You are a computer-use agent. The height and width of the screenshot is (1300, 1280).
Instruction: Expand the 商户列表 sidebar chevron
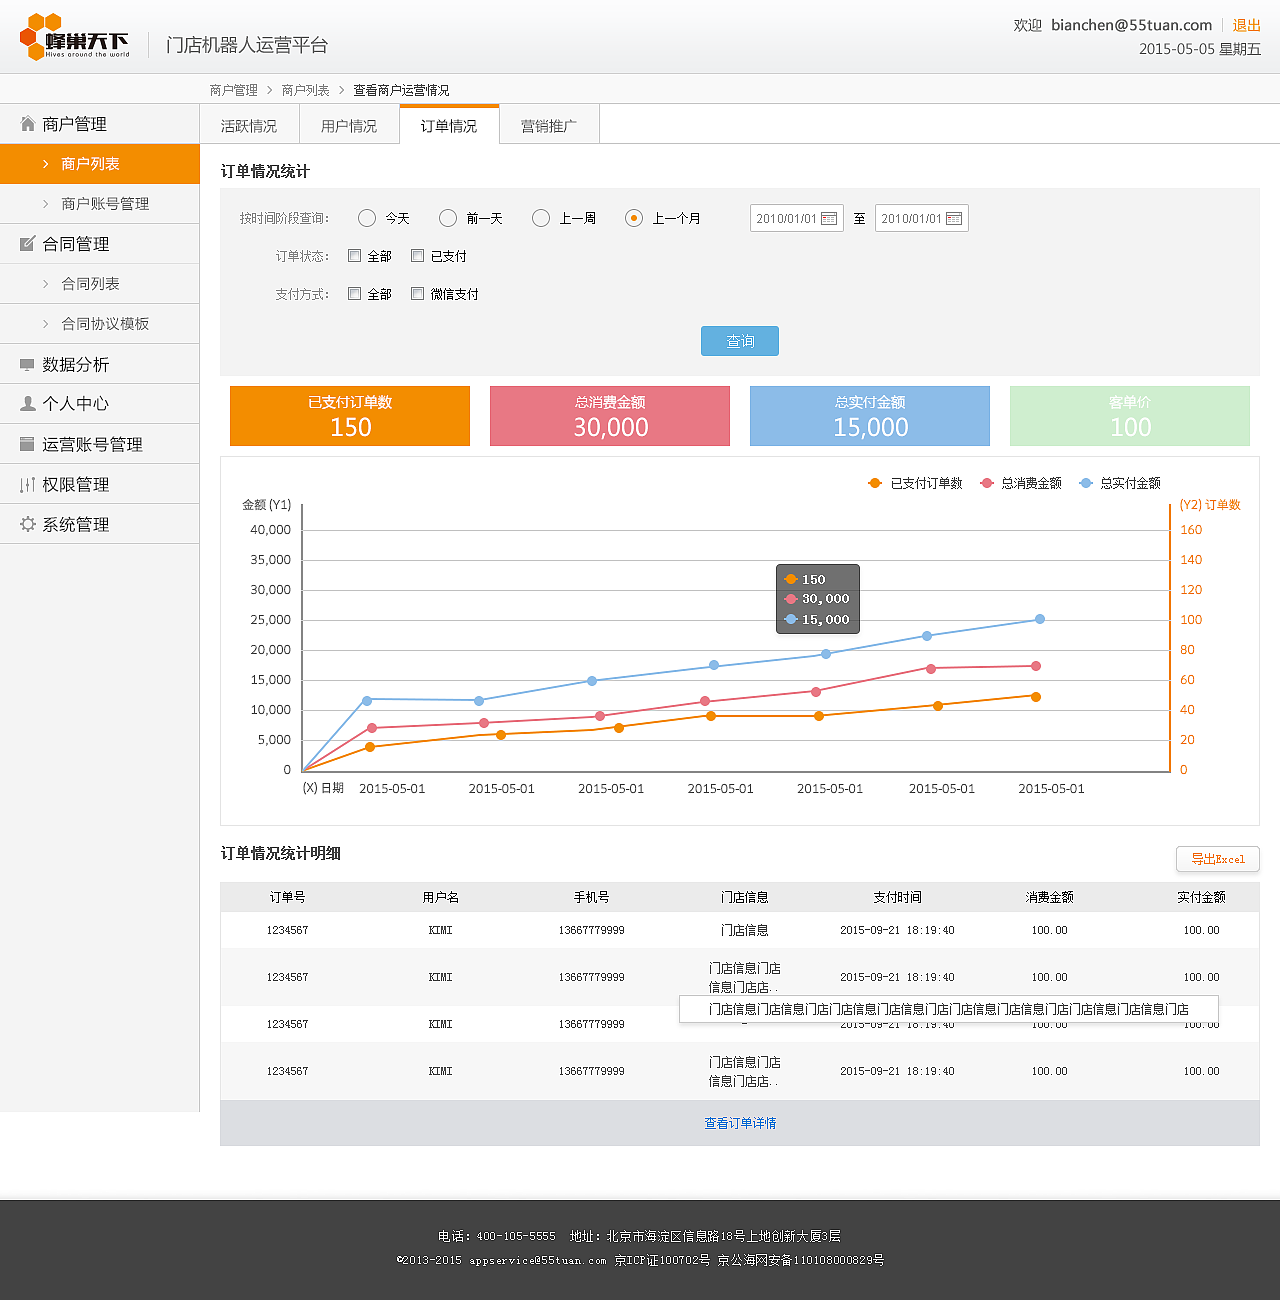pyautogui.click(x=45, y=164)
